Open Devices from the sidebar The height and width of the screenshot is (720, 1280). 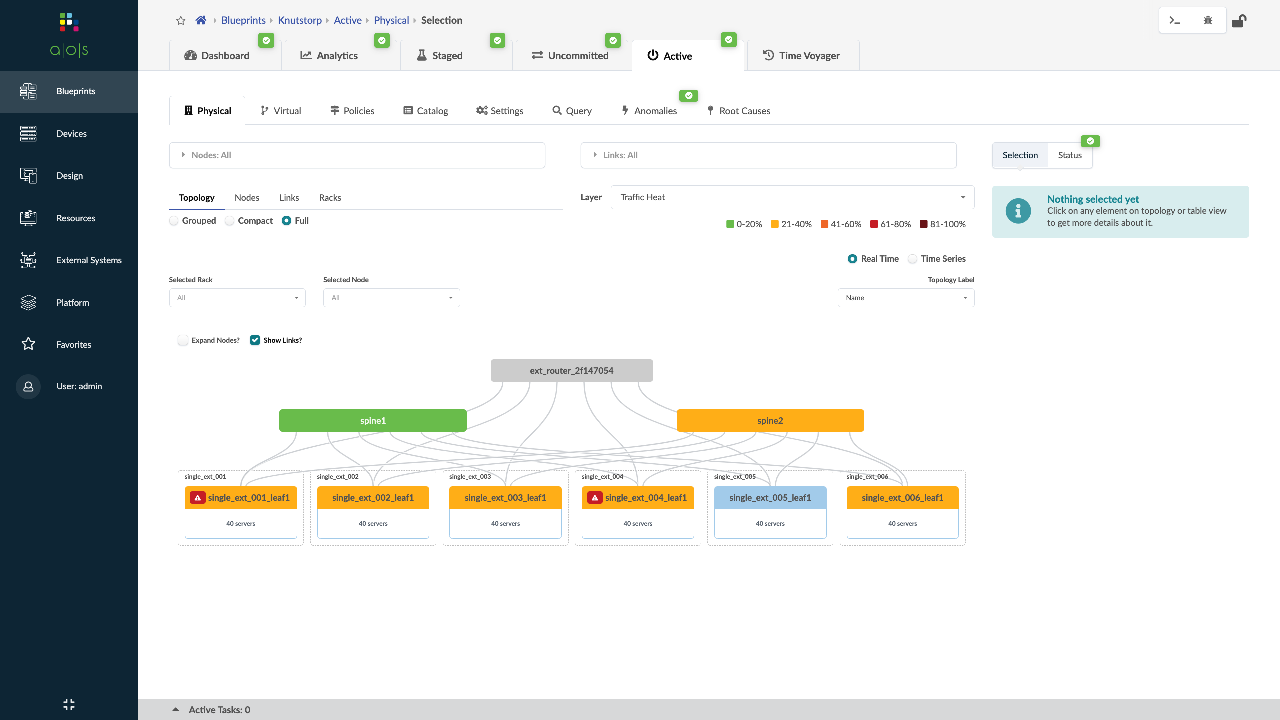point(70,134)
